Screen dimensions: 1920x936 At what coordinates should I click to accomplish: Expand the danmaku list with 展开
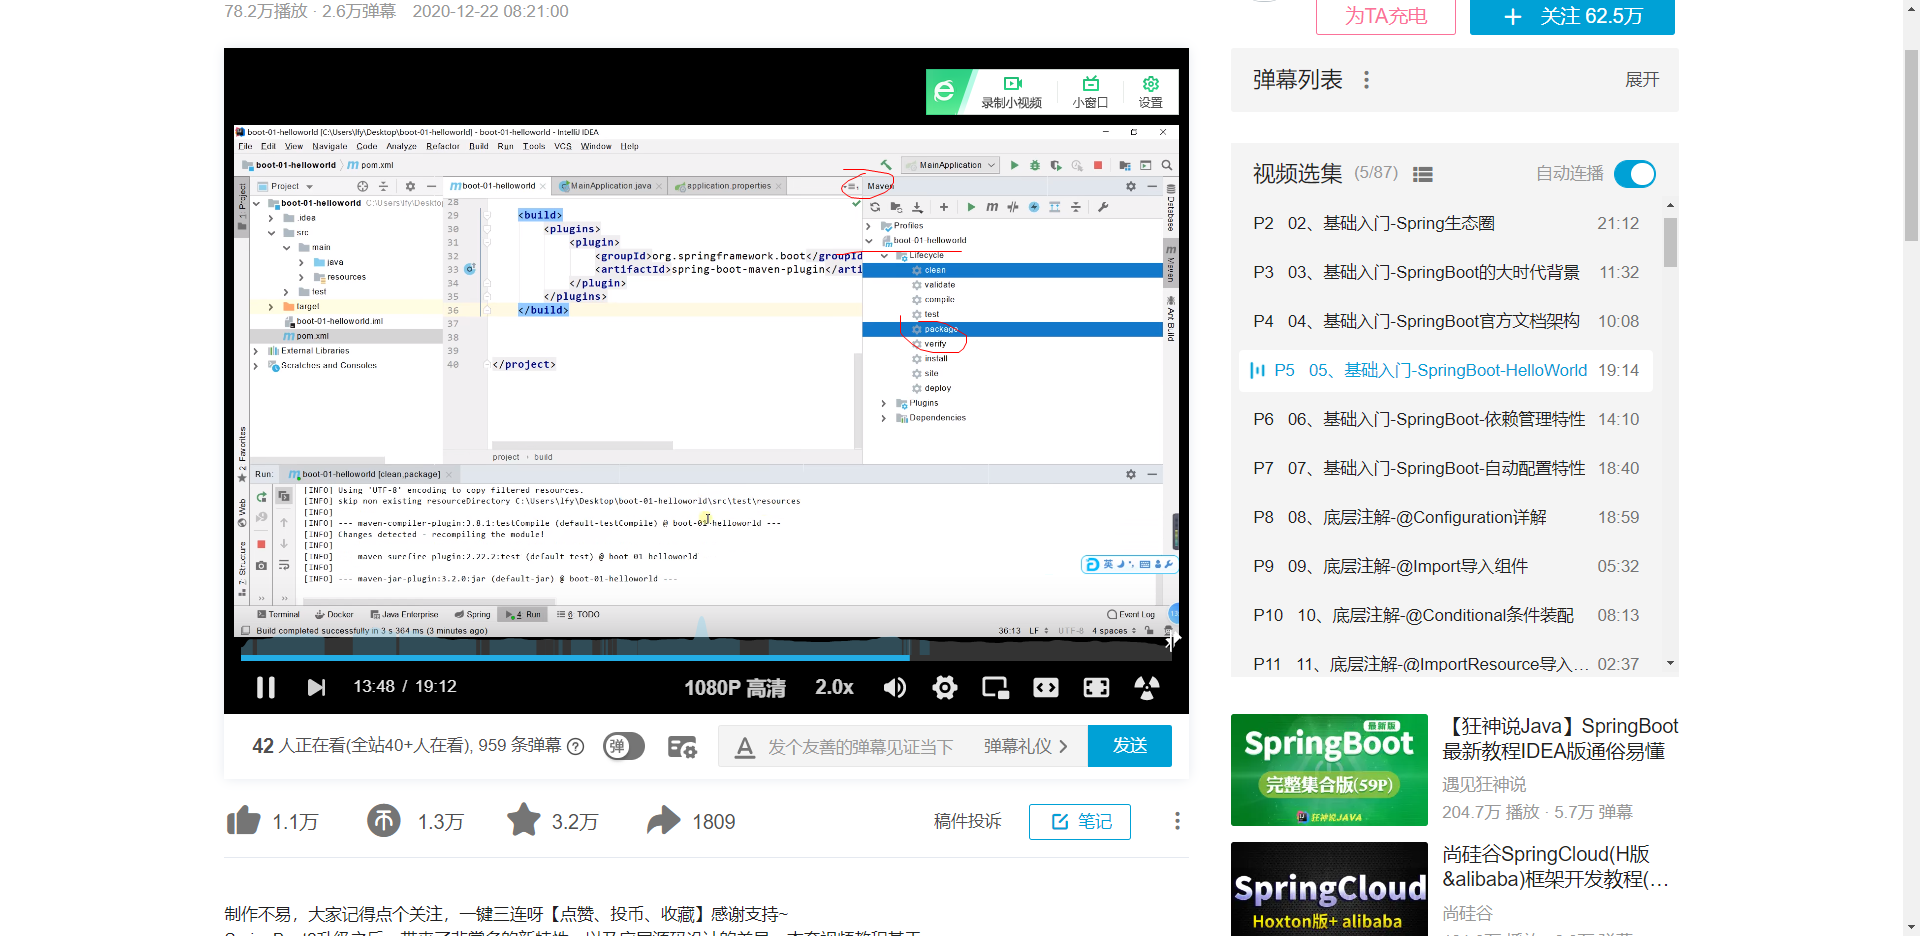(x=1642, y=80)
